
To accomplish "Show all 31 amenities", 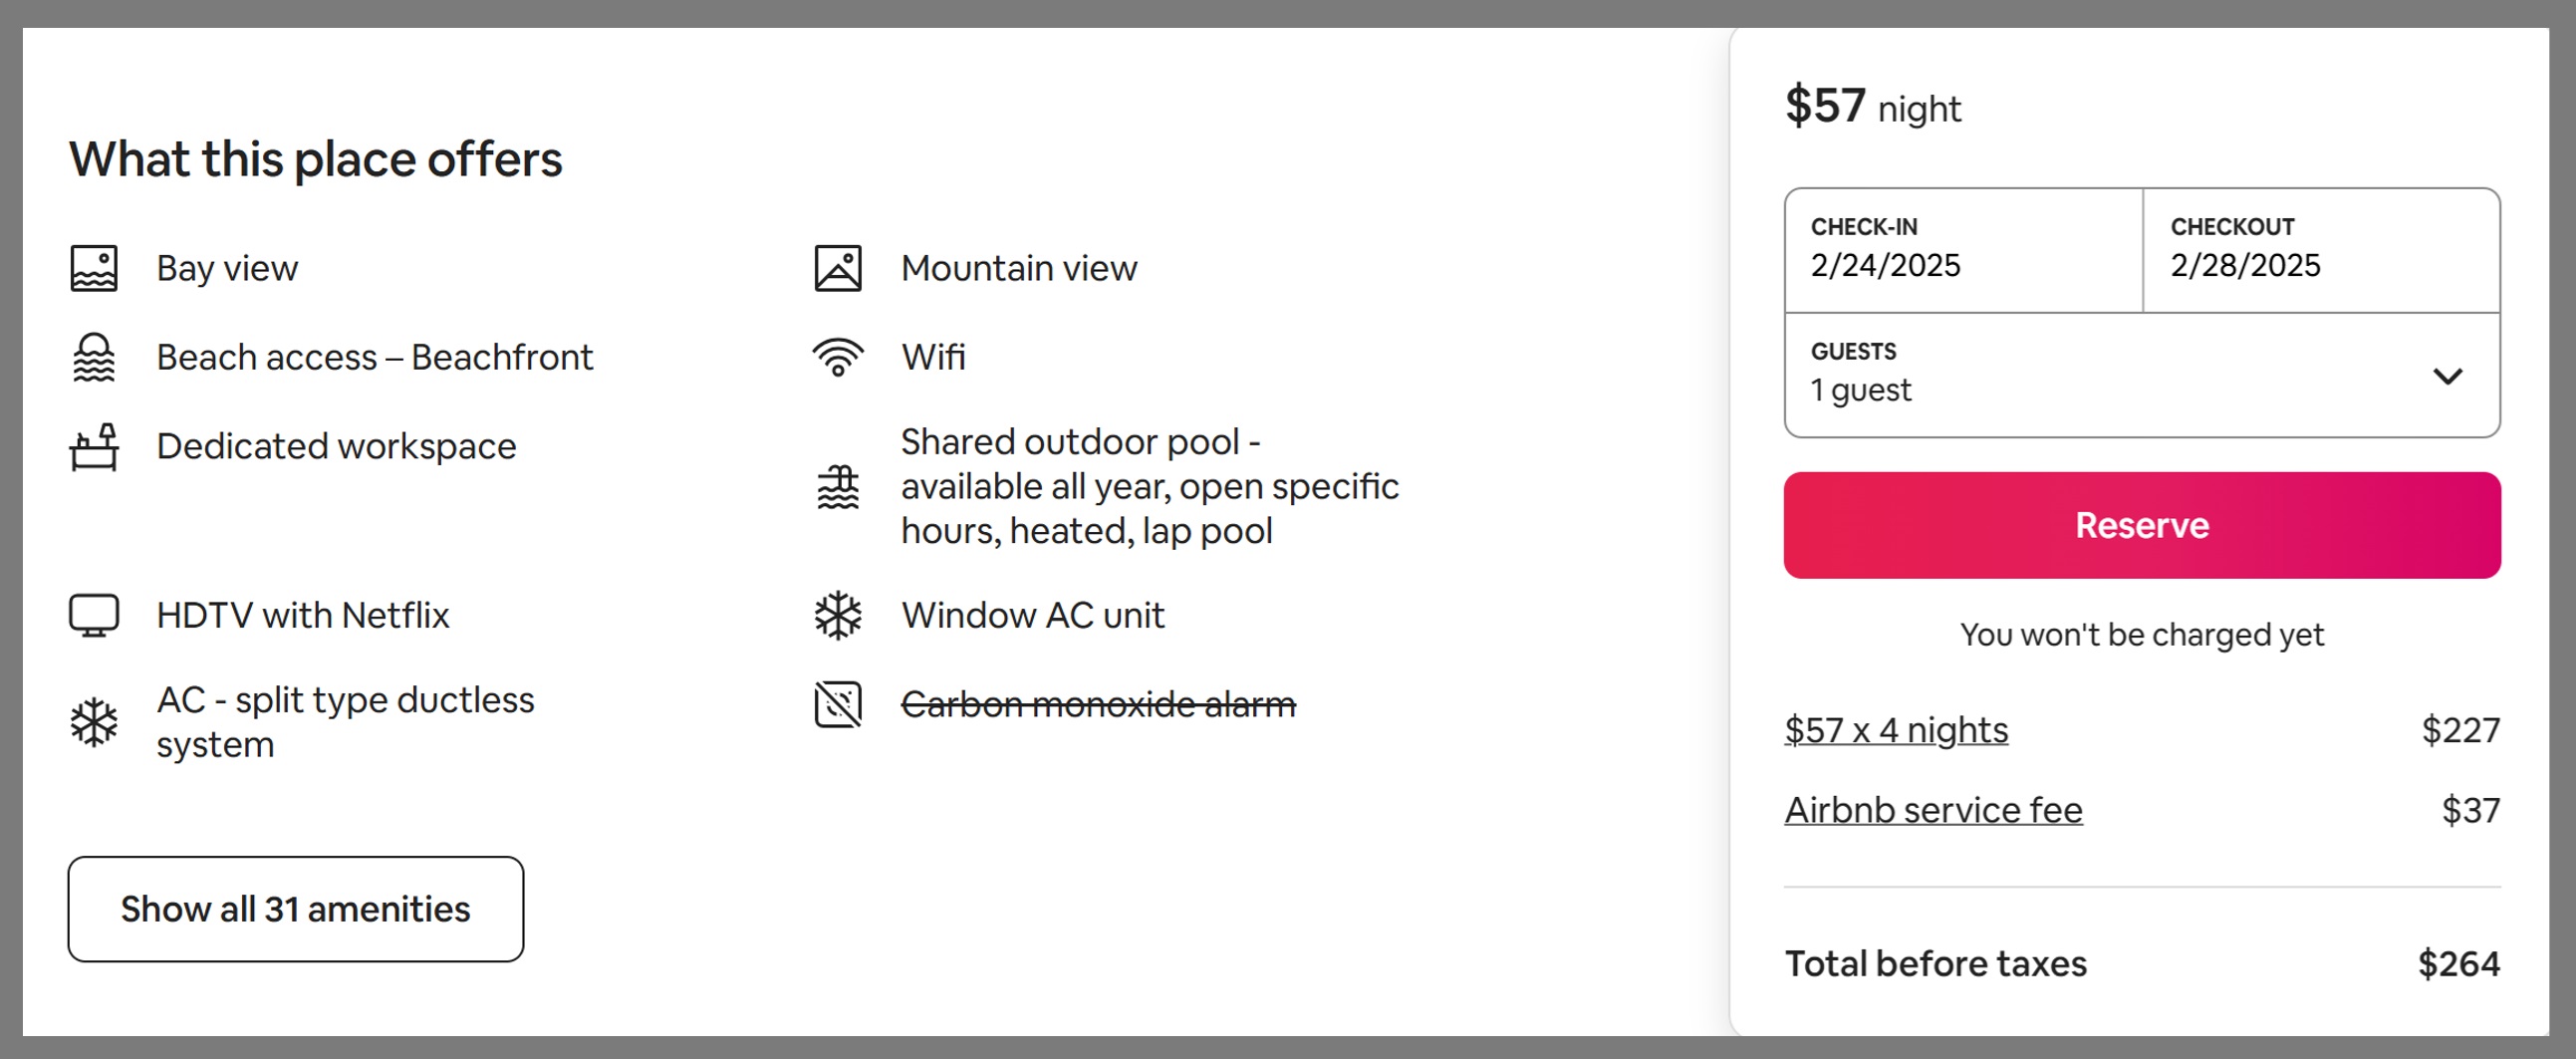I will [296, 909].
